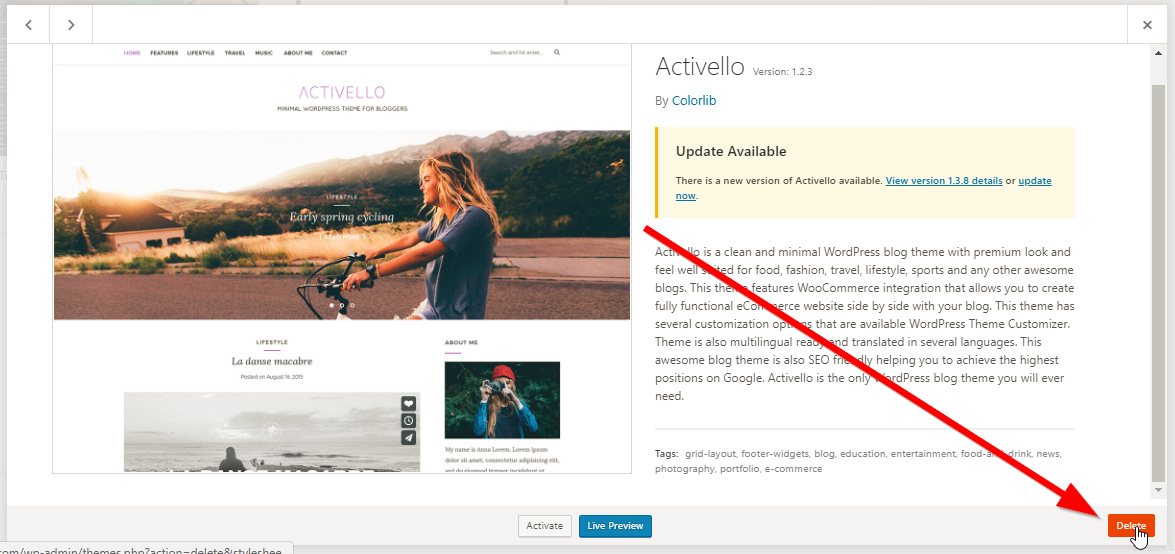
Task: Click the ACTIVELLO logo in the screenshot
Action: pyautogui.click(x=342, y=92)
